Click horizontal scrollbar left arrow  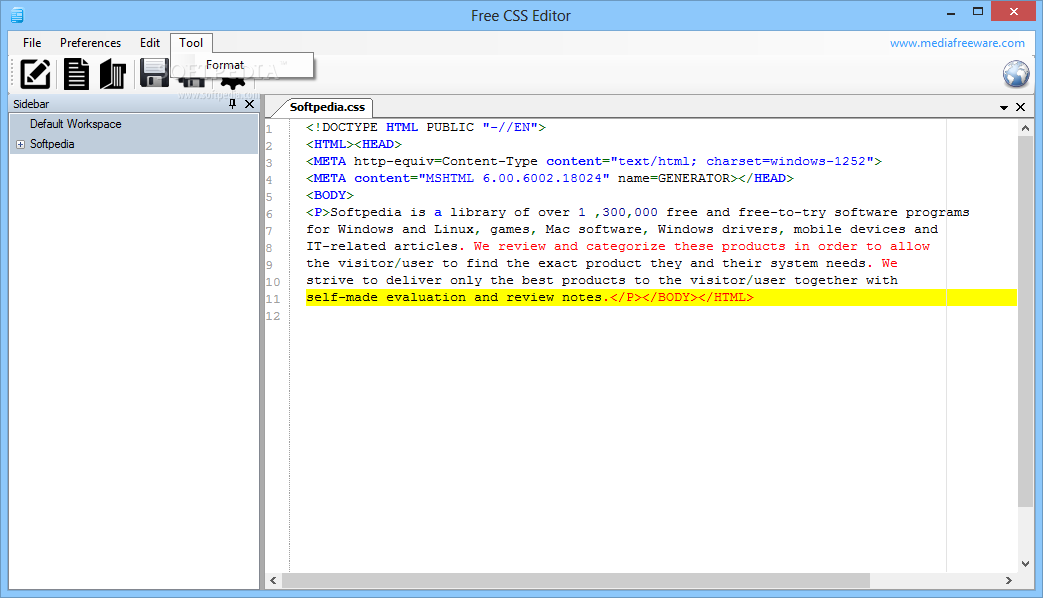coord(273,581)
